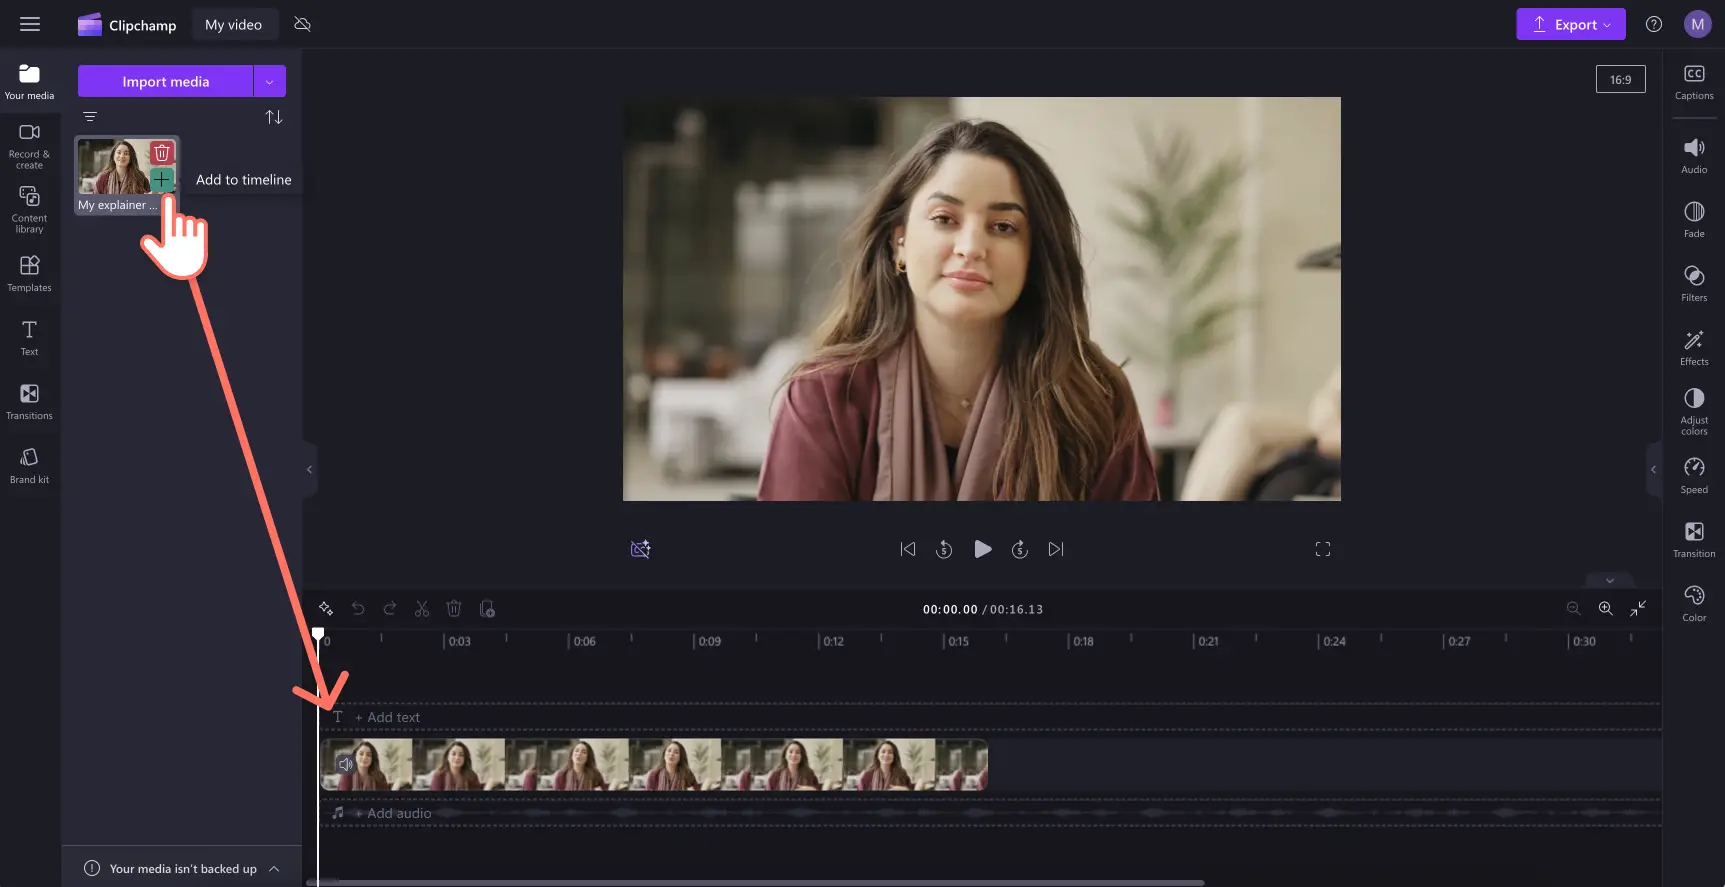The image size is (1725, 887).
Task: Click the Export button
Action: (1570, 25)
